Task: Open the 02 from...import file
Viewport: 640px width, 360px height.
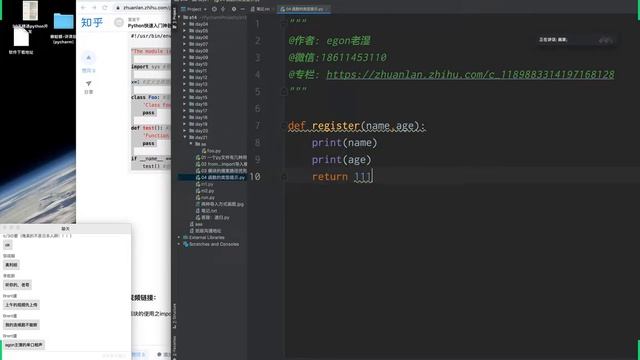Action: [221, 164]
